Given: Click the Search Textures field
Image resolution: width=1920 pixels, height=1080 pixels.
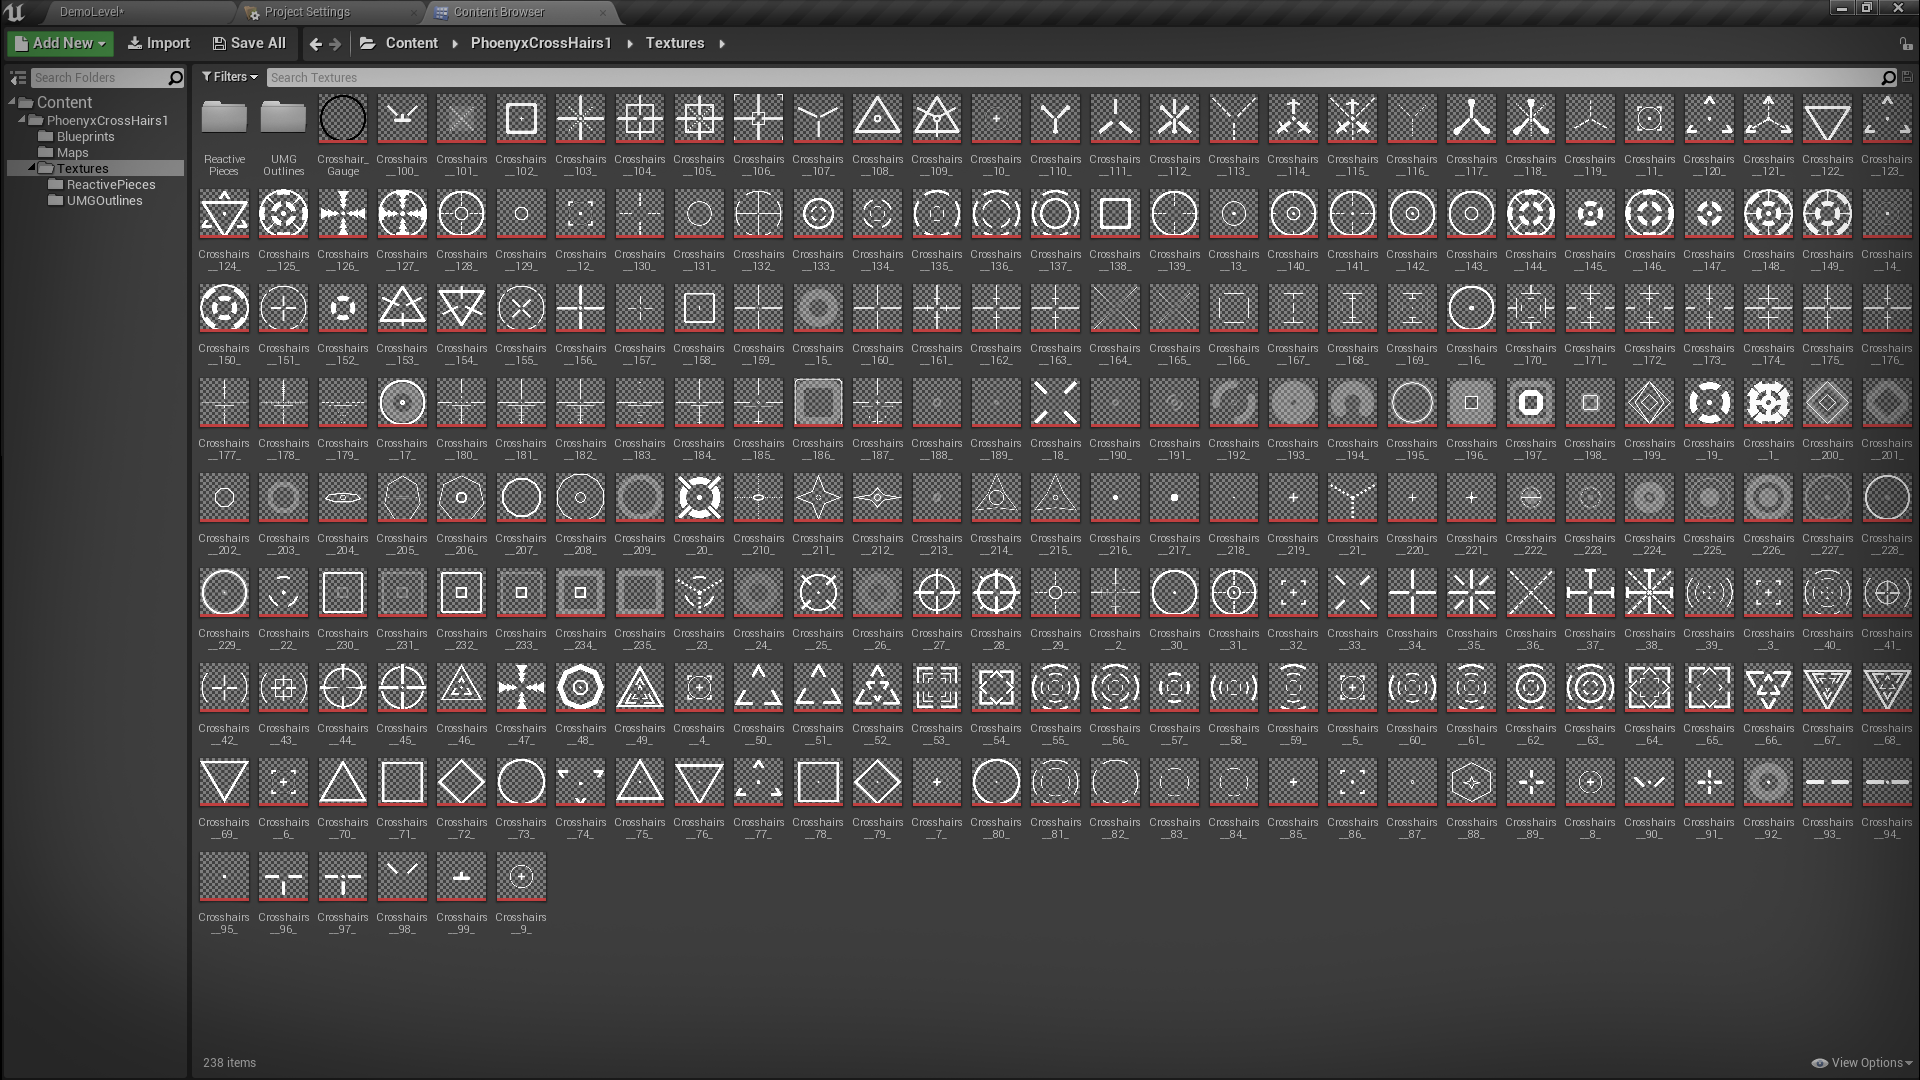Looking at the screenshot, I should point(1074,77).
